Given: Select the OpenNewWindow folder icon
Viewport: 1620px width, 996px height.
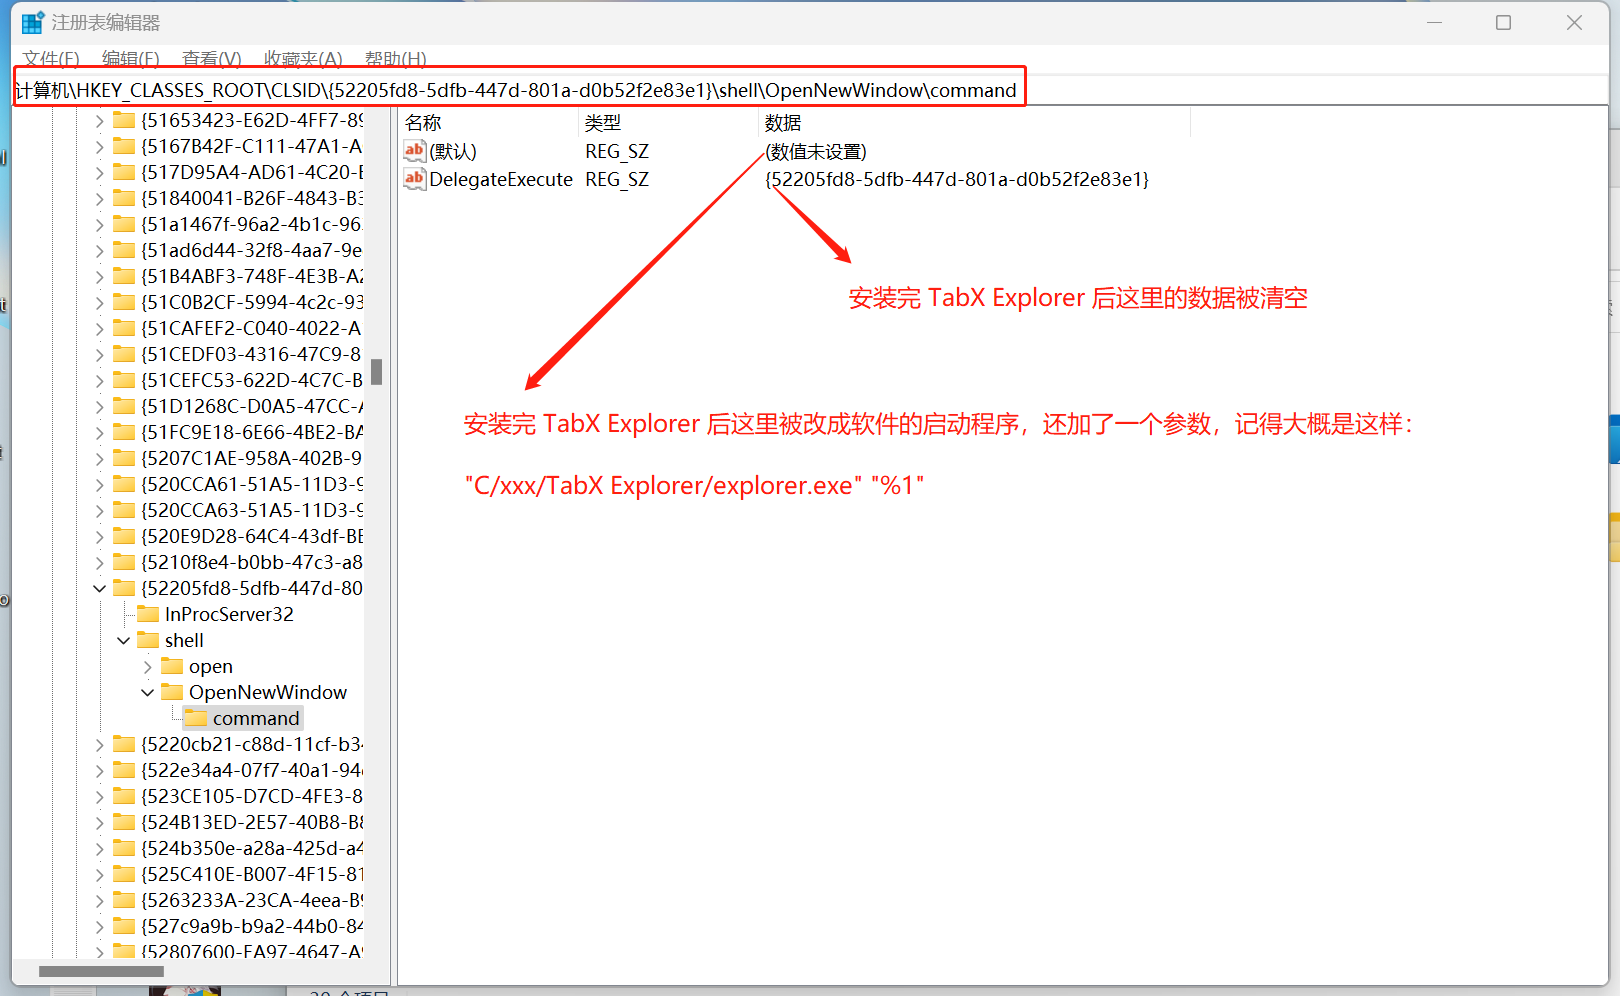Looking at the screenshot, I should tap(172, 692).
